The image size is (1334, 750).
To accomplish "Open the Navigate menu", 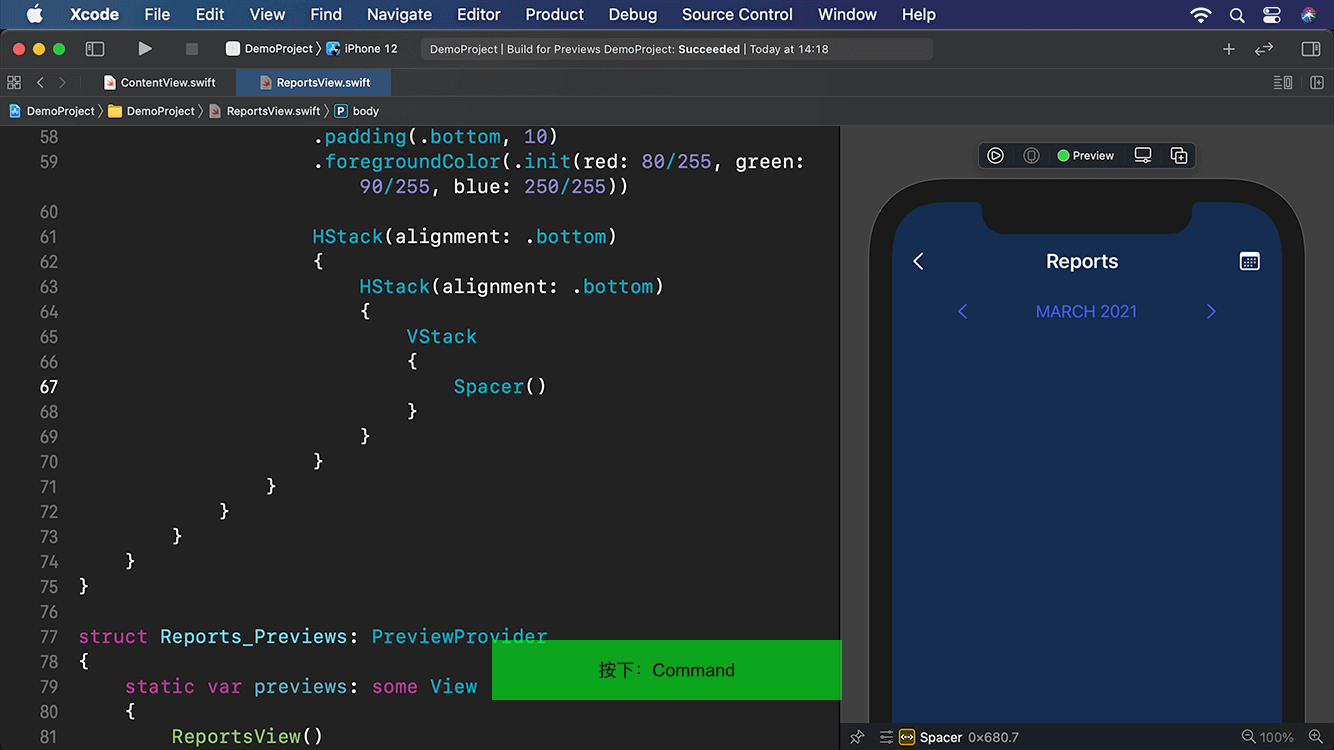I will pos(400,14).
